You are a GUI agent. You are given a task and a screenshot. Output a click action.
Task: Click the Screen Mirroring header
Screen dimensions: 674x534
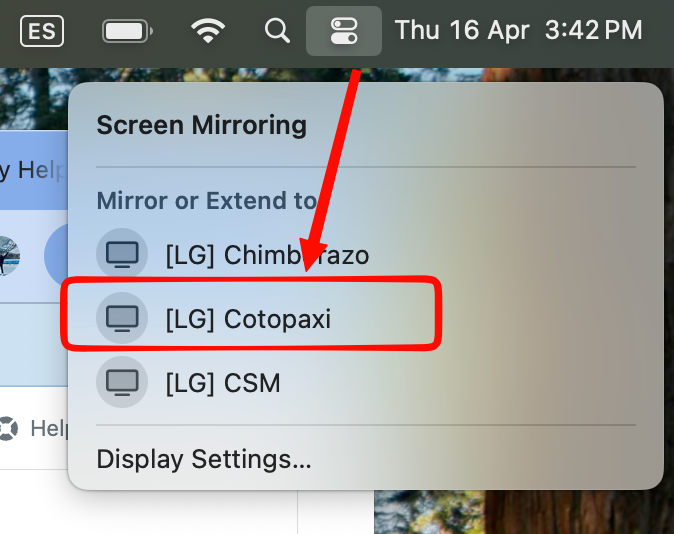pyautogui.click(x=202, y=125)
